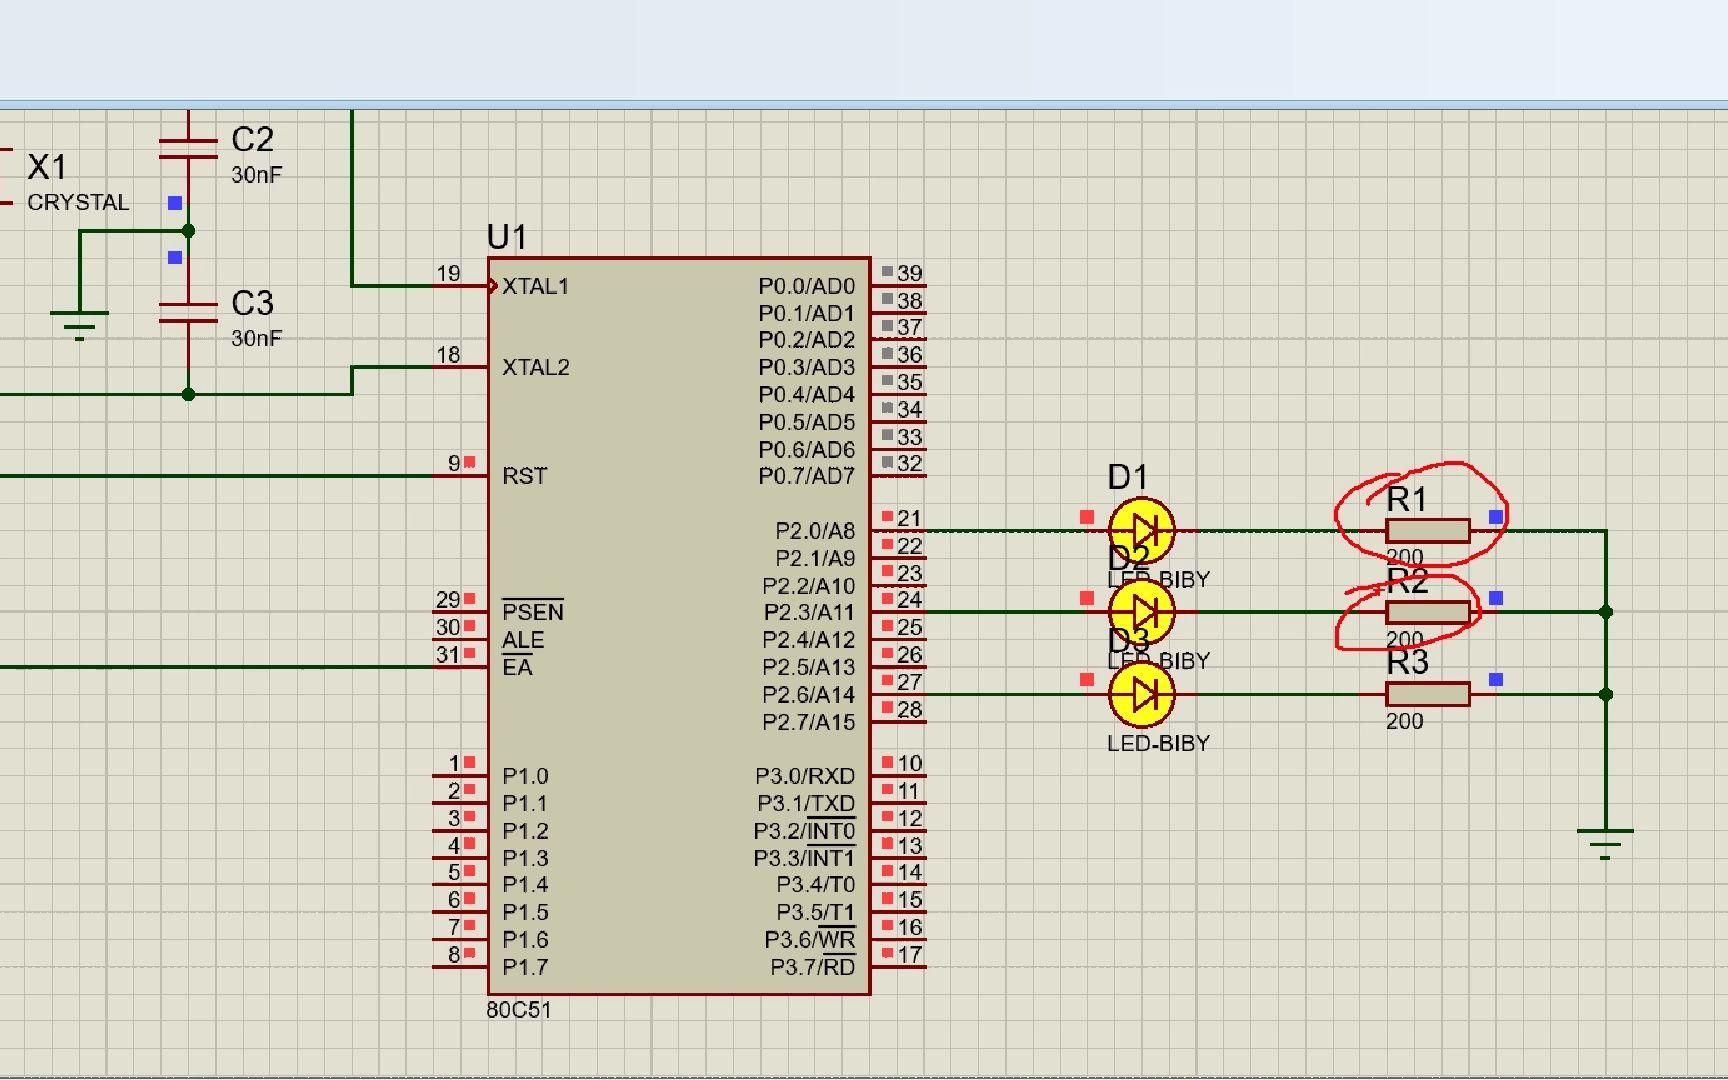
Task: Click the X1 crystal reference label
Action: click(47, 166)
